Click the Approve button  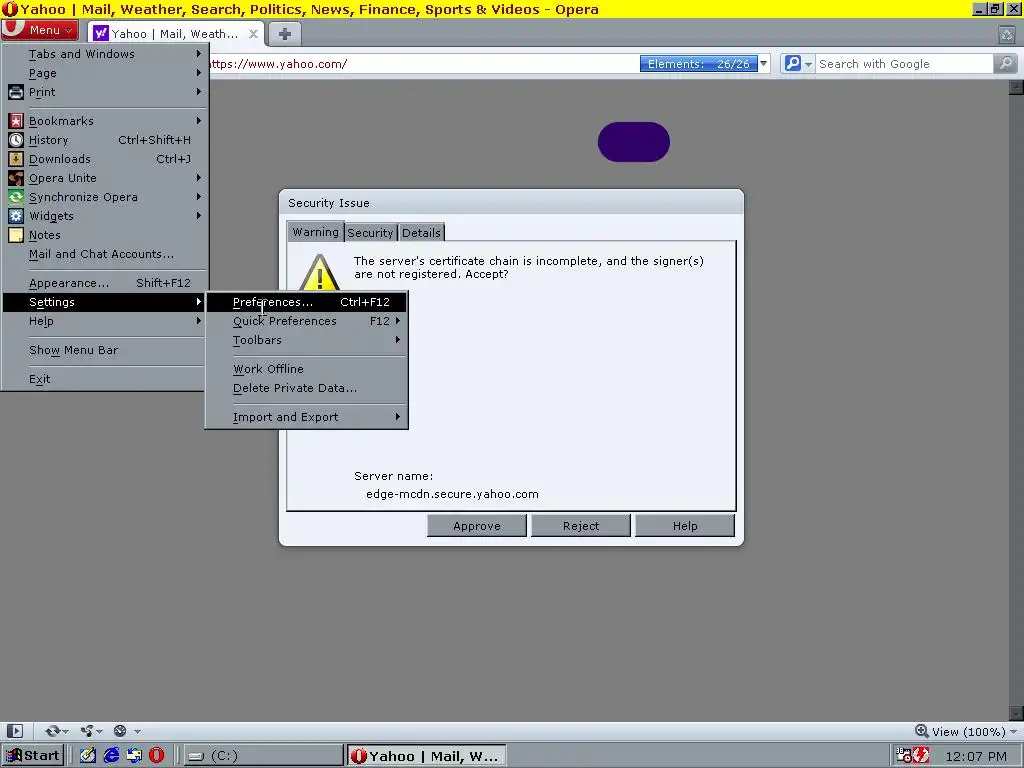pyautogui.click(x=477, y=526)
